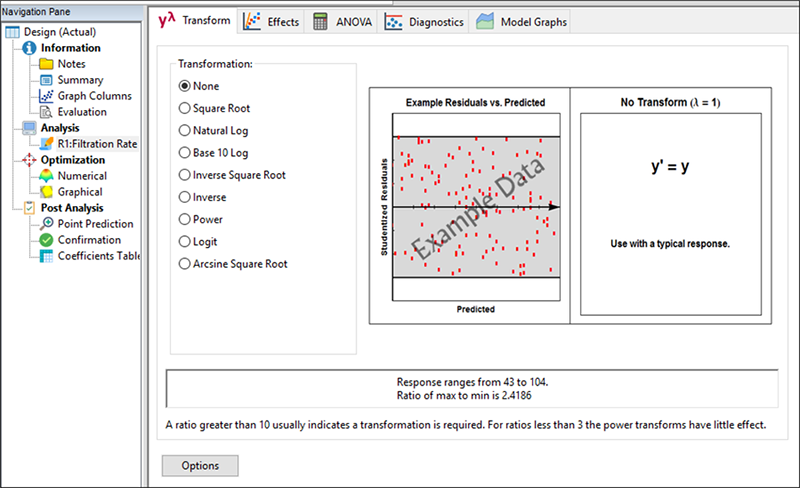Click the Information section label
This screenshot has width=800, height=488.
[x=70, y=48]
